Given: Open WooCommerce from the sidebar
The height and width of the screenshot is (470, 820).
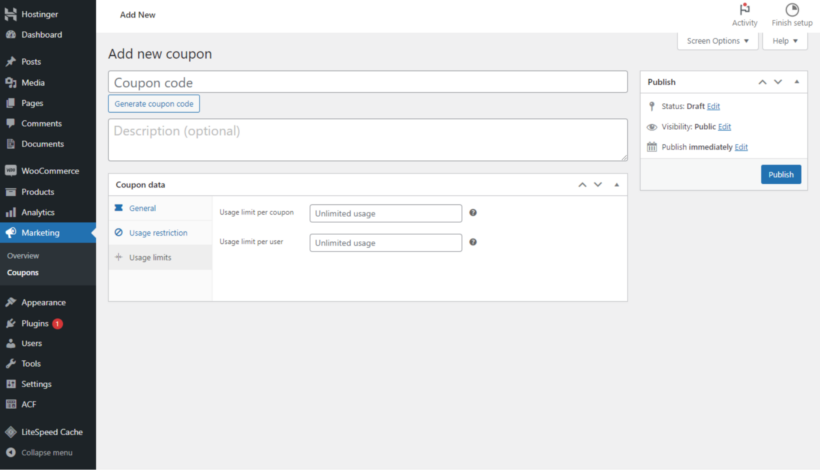Looking at the screenshot, I should coord(49,171).
